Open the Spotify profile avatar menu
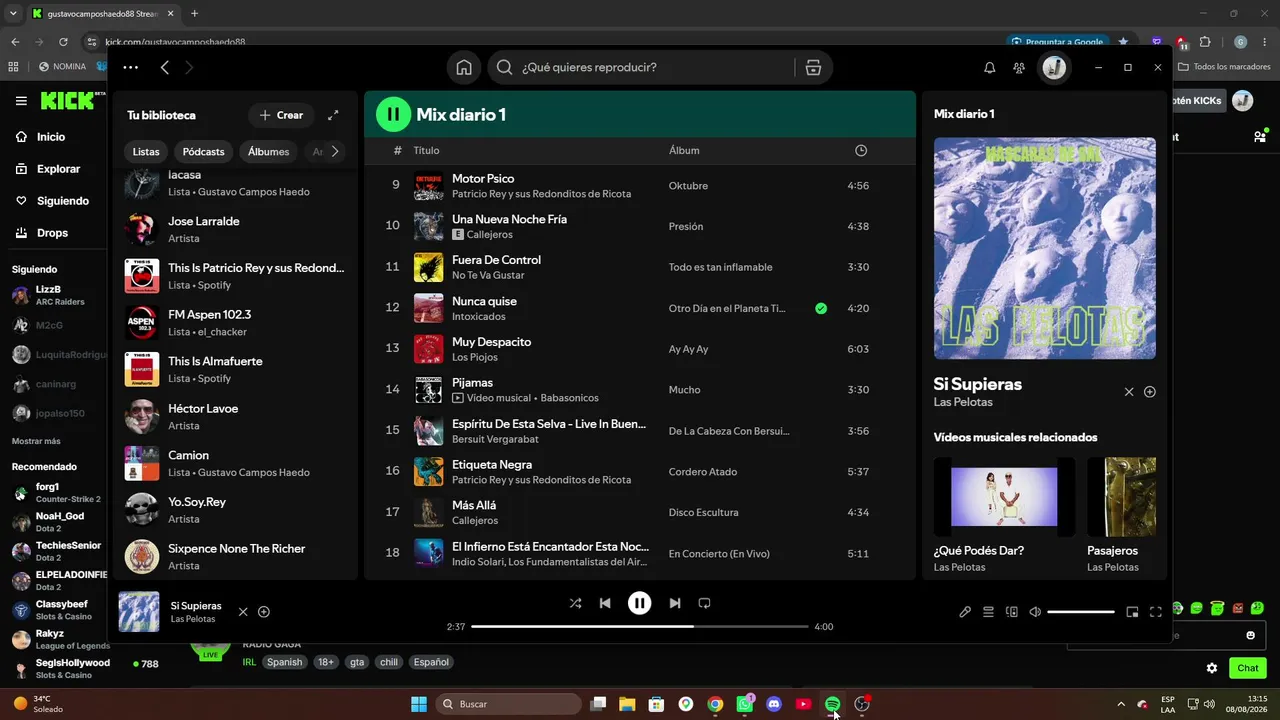 coord(1054,67)
